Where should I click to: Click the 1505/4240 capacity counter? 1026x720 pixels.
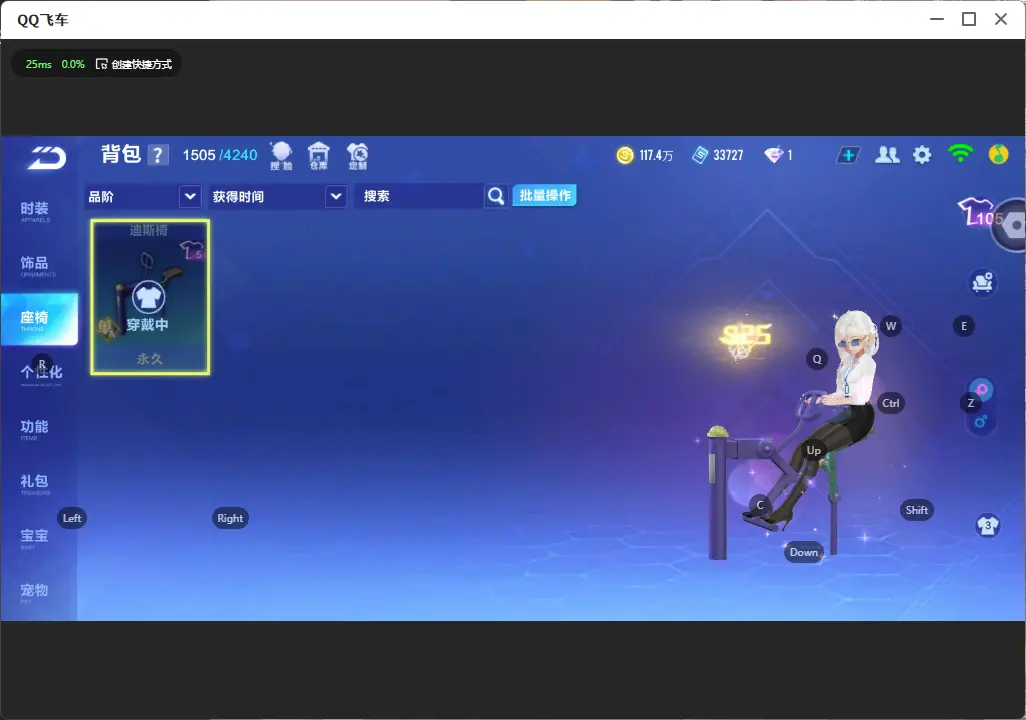[220, 155]
